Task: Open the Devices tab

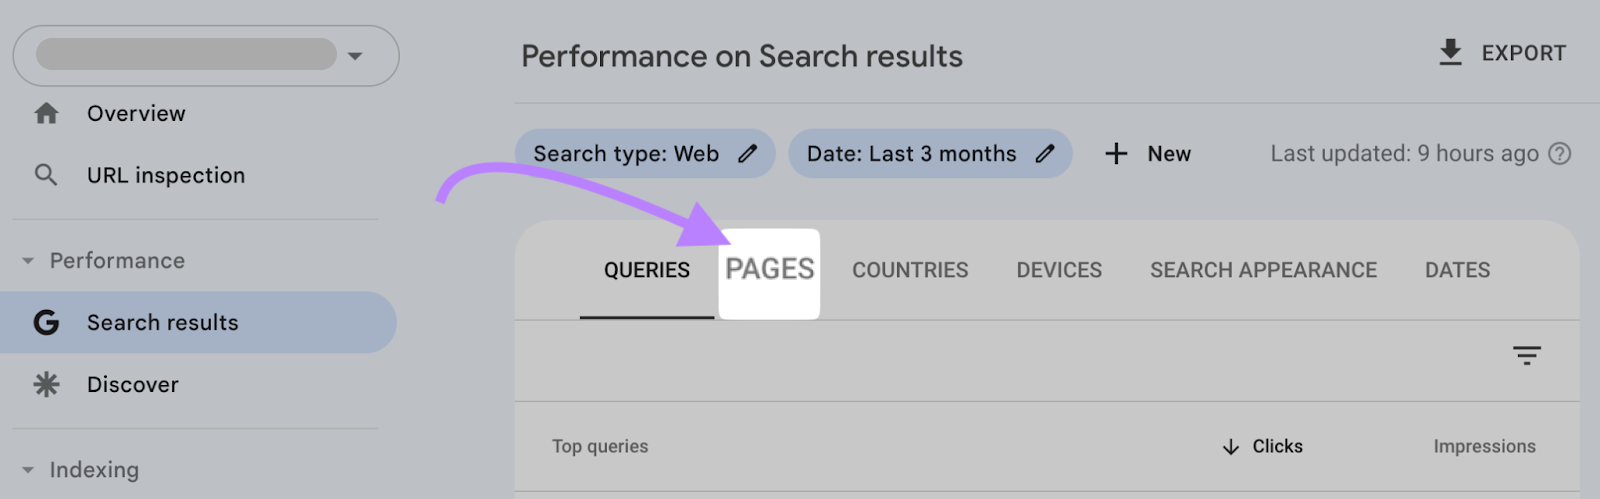Action: click(x=1059, y=270)
